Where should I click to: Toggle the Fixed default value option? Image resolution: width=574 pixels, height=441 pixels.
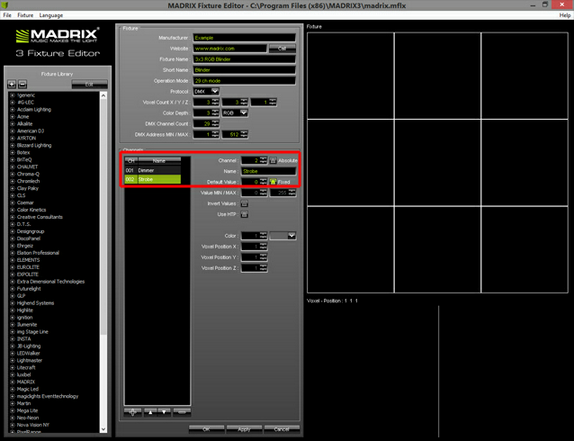(273, 182)
